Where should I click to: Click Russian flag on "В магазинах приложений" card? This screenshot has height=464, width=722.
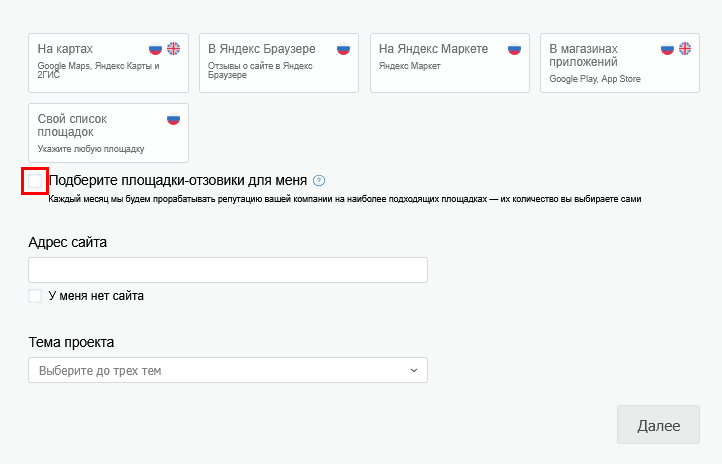click(667, 48)
